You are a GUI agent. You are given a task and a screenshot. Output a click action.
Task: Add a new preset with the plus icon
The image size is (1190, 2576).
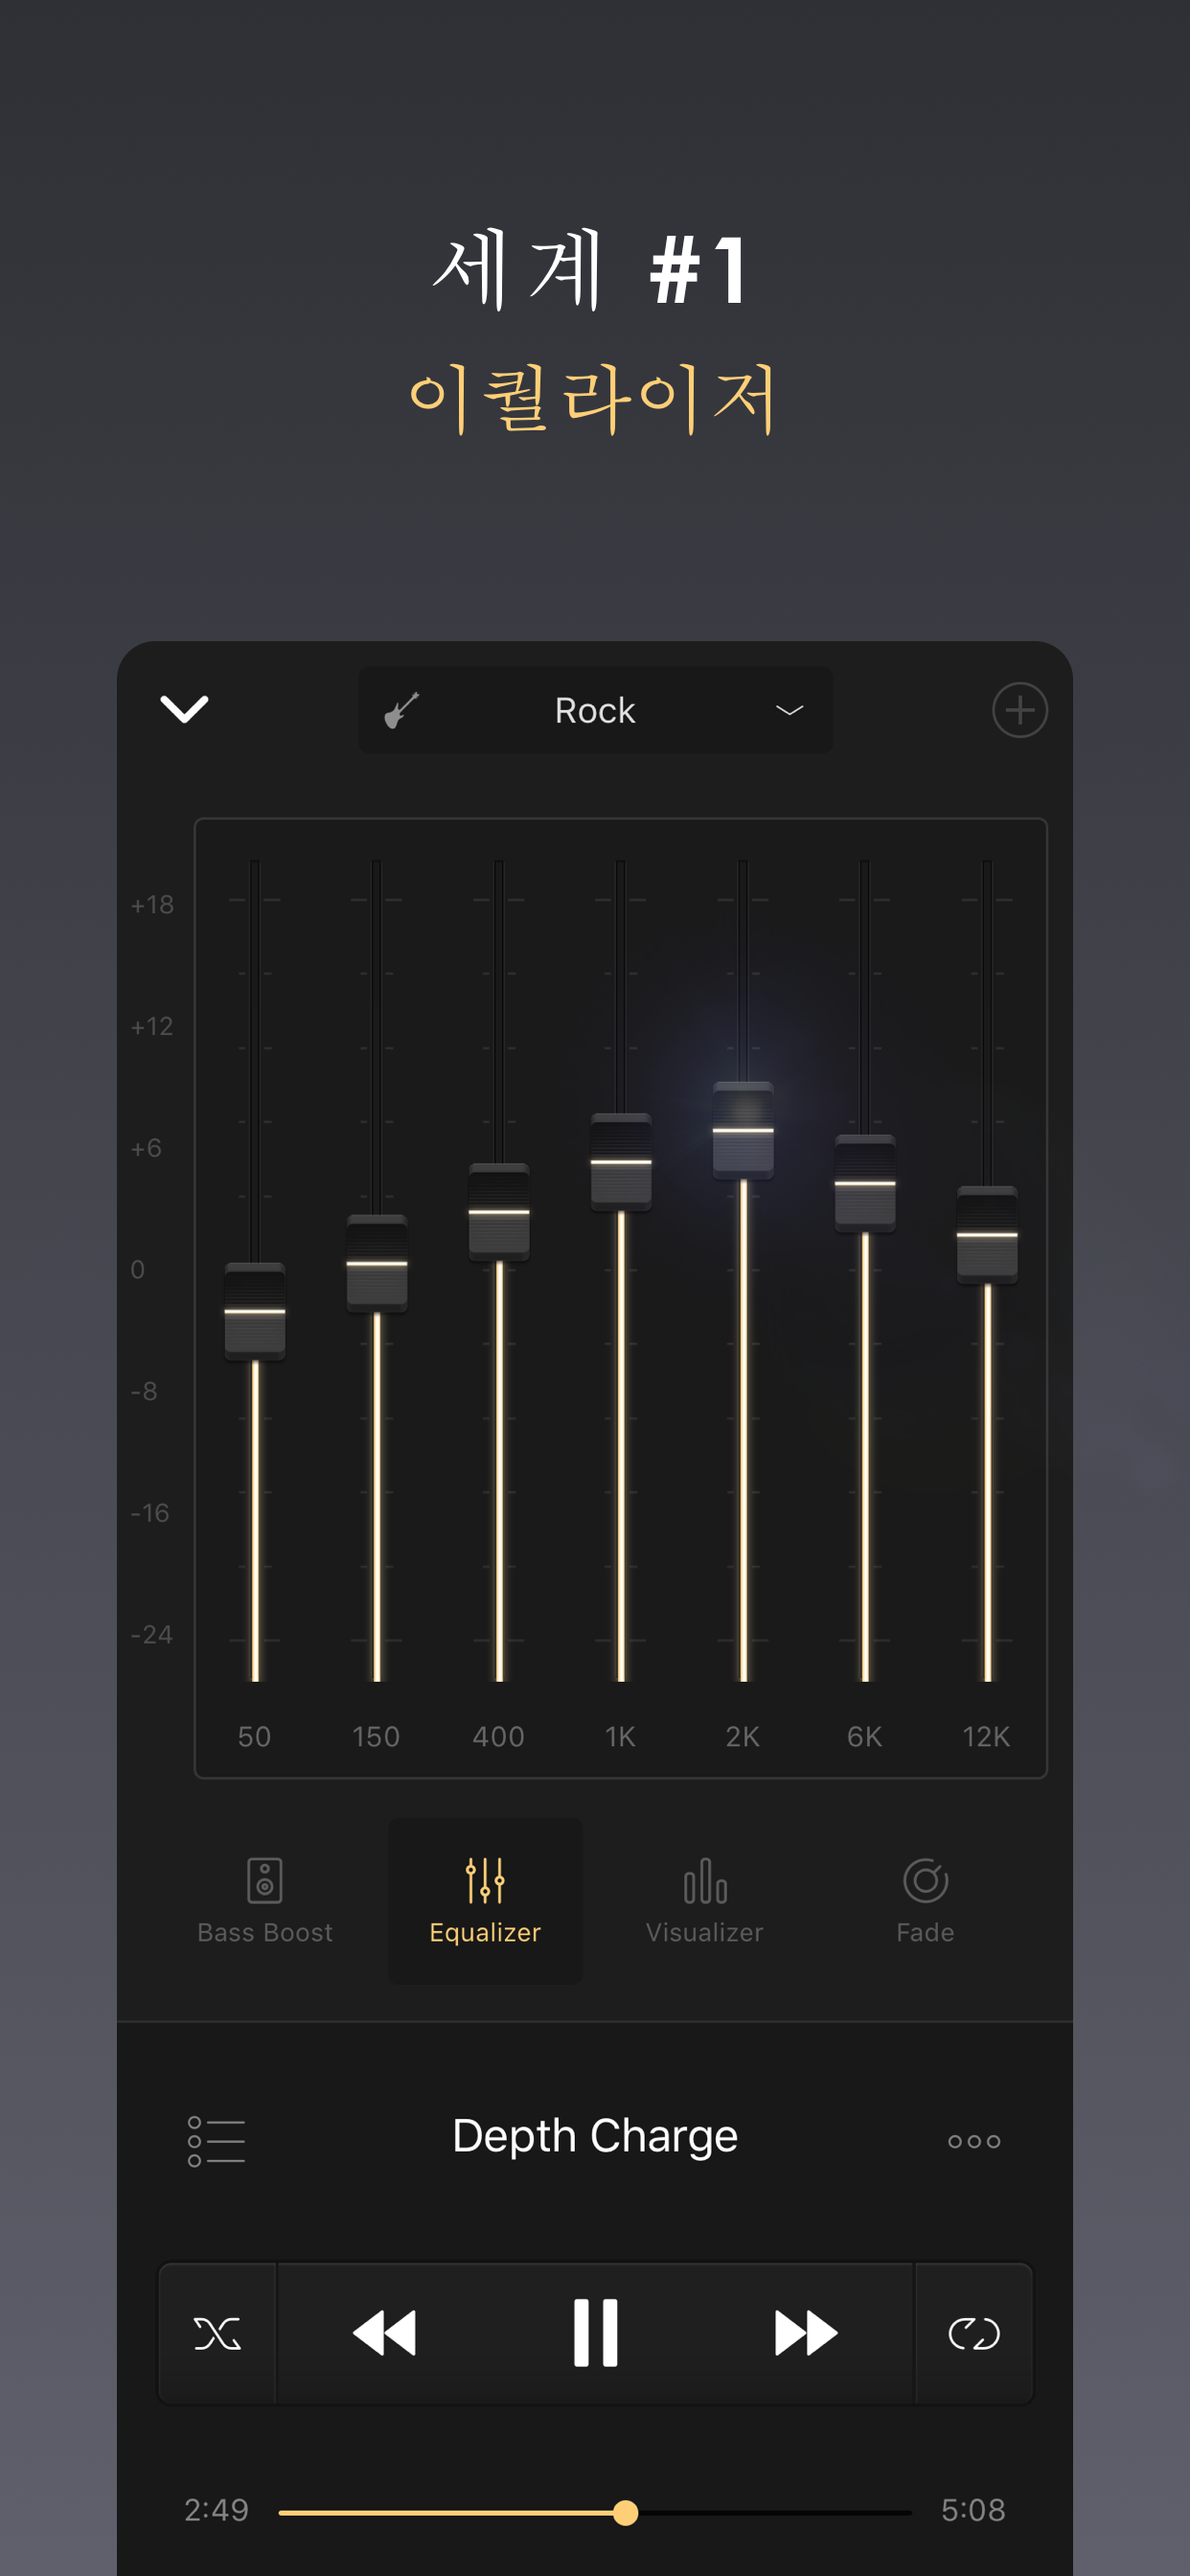(1019, 710)
